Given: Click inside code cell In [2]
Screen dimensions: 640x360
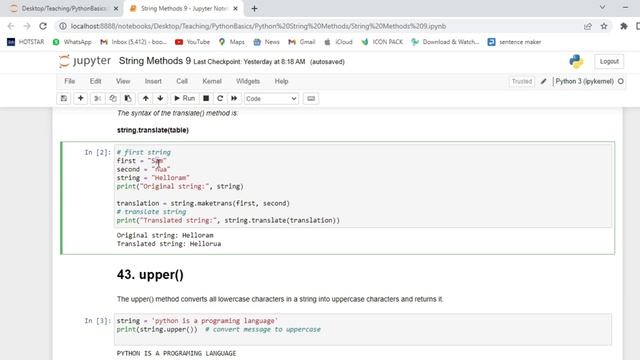Looking at the screenshot, I should (363, 187).
